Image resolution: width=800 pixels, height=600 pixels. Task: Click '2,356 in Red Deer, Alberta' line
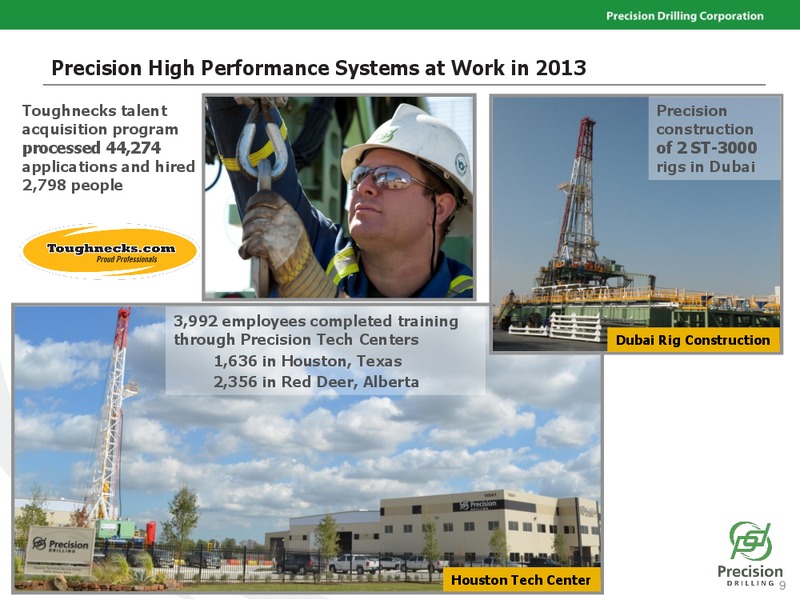316,382
